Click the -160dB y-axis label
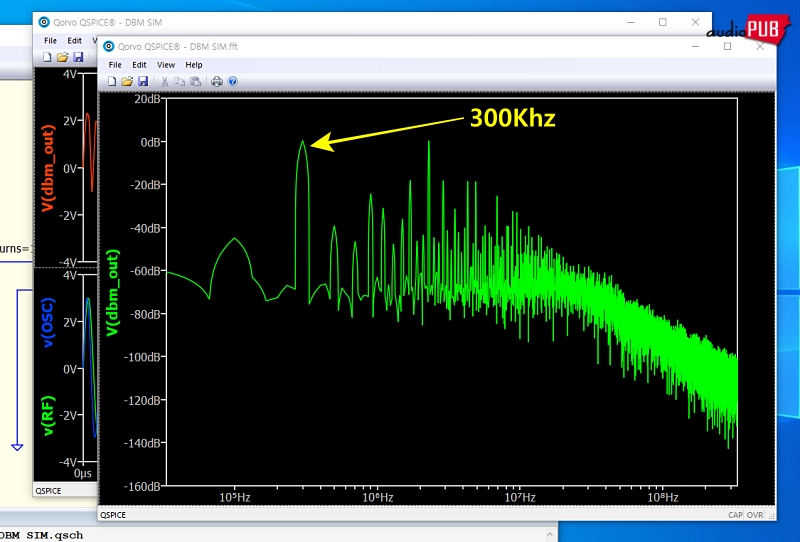Viewport: 800px width, 542px height. click(142, 486)
